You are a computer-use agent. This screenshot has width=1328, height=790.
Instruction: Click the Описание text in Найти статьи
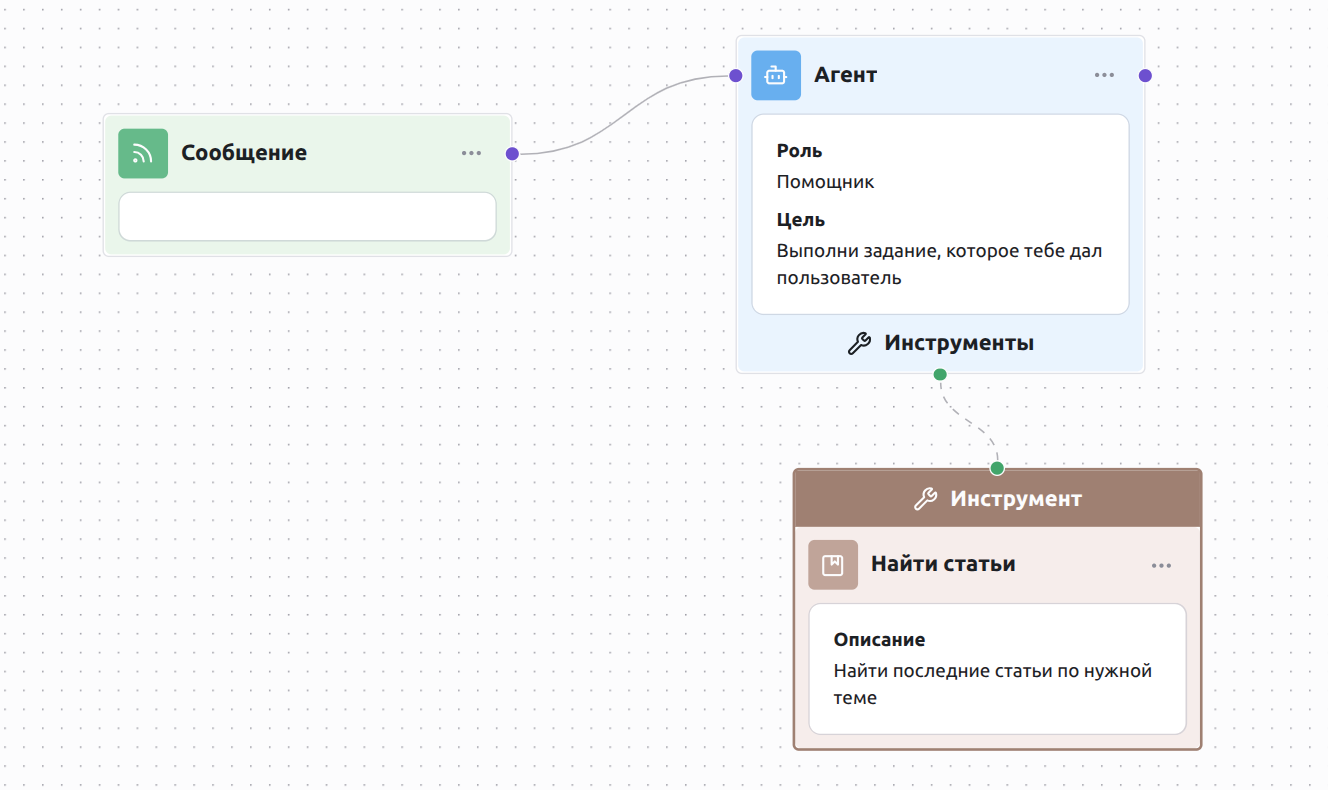click(x=993, y=684)
